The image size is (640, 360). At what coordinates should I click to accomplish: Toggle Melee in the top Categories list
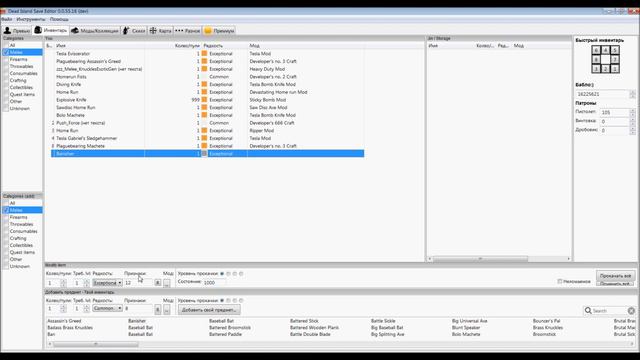pos(6,52)
